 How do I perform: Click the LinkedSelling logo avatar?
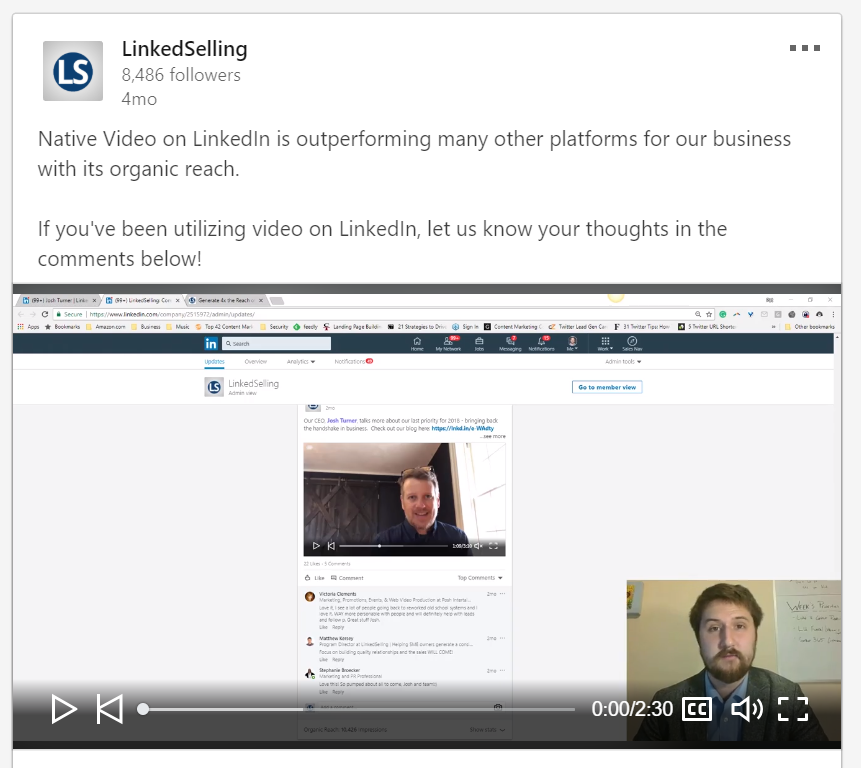click(73, 71)
